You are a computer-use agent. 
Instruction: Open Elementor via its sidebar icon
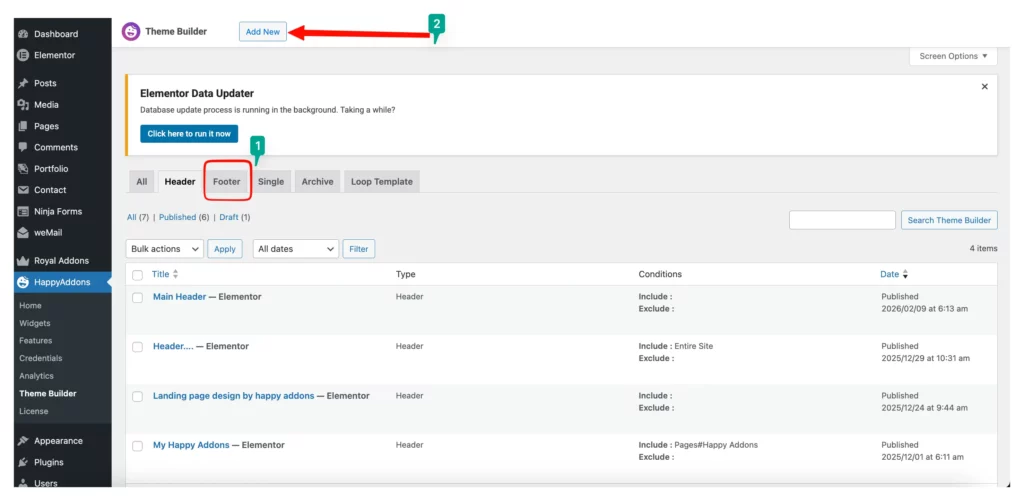click(22, 55)
